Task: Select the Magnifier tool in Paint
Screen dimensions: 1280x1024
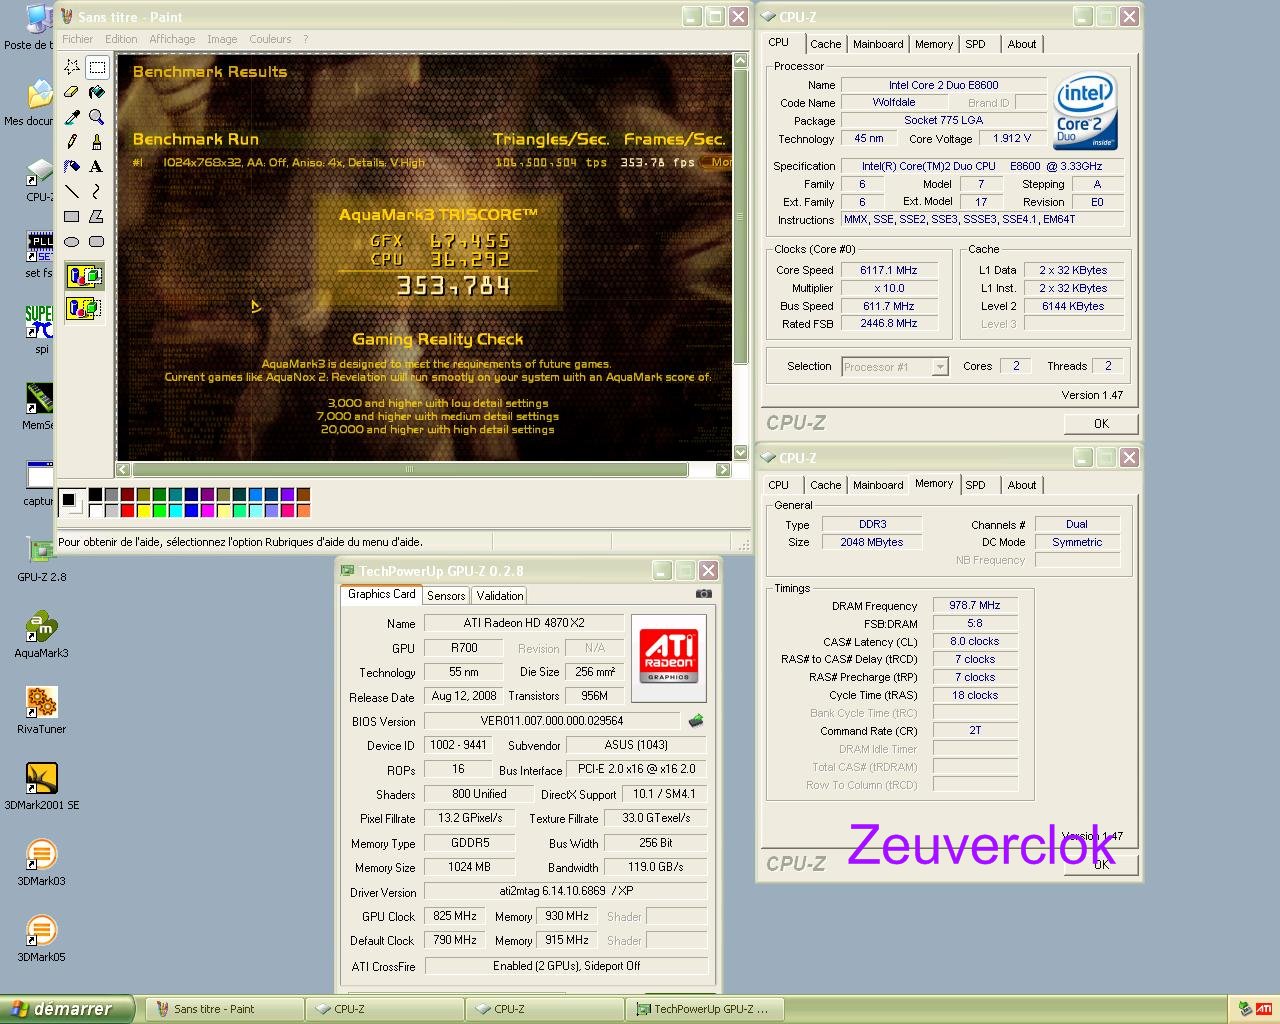Action: (x=97, y=117)
